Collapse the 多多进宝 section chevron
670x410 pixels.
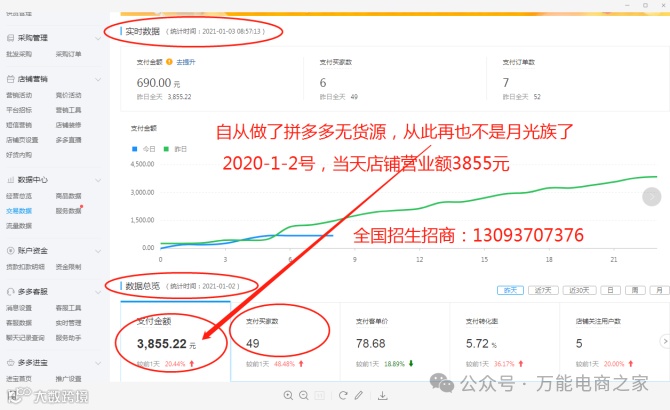[98, 363]
